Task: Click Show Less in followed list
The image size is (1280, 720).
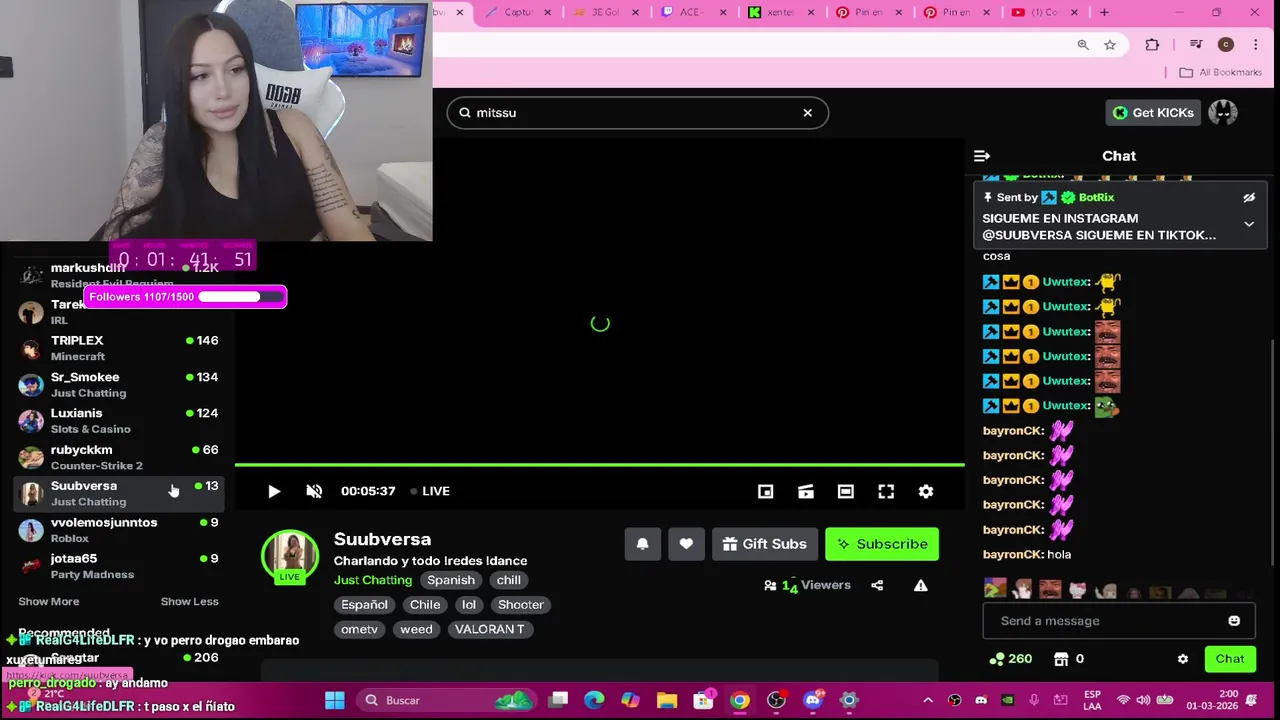Action: pyautogui.click(x=189, y=601)
